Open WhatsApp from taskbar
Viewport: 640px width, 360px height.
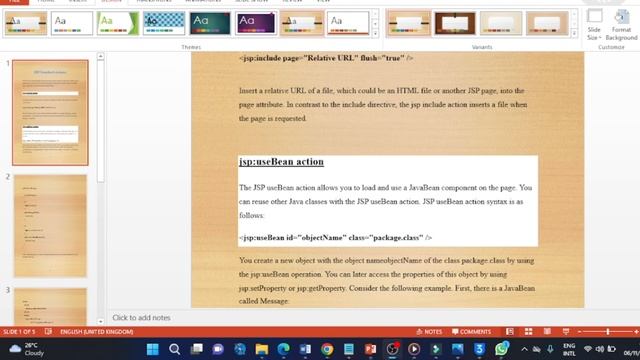point(502,349)
